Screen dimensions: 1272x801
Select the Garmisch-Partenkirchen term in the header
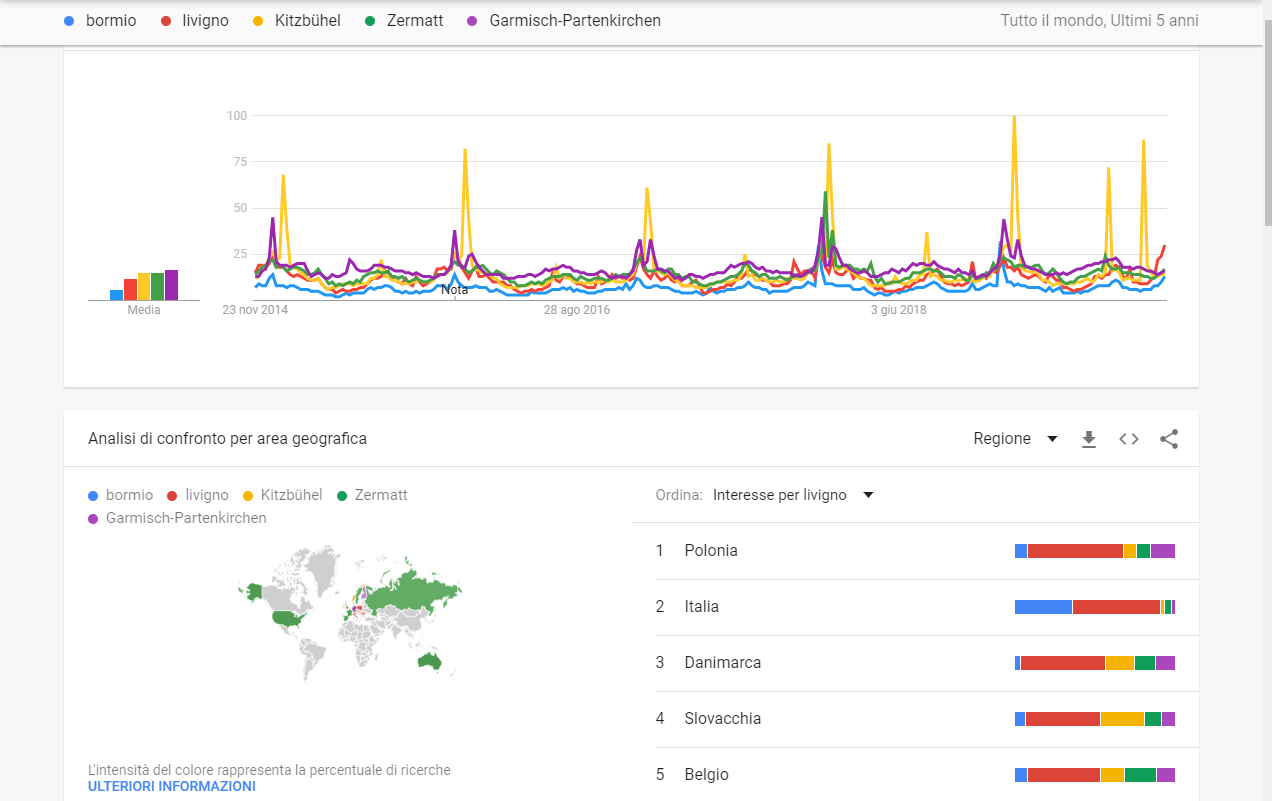tap(564, 20)
